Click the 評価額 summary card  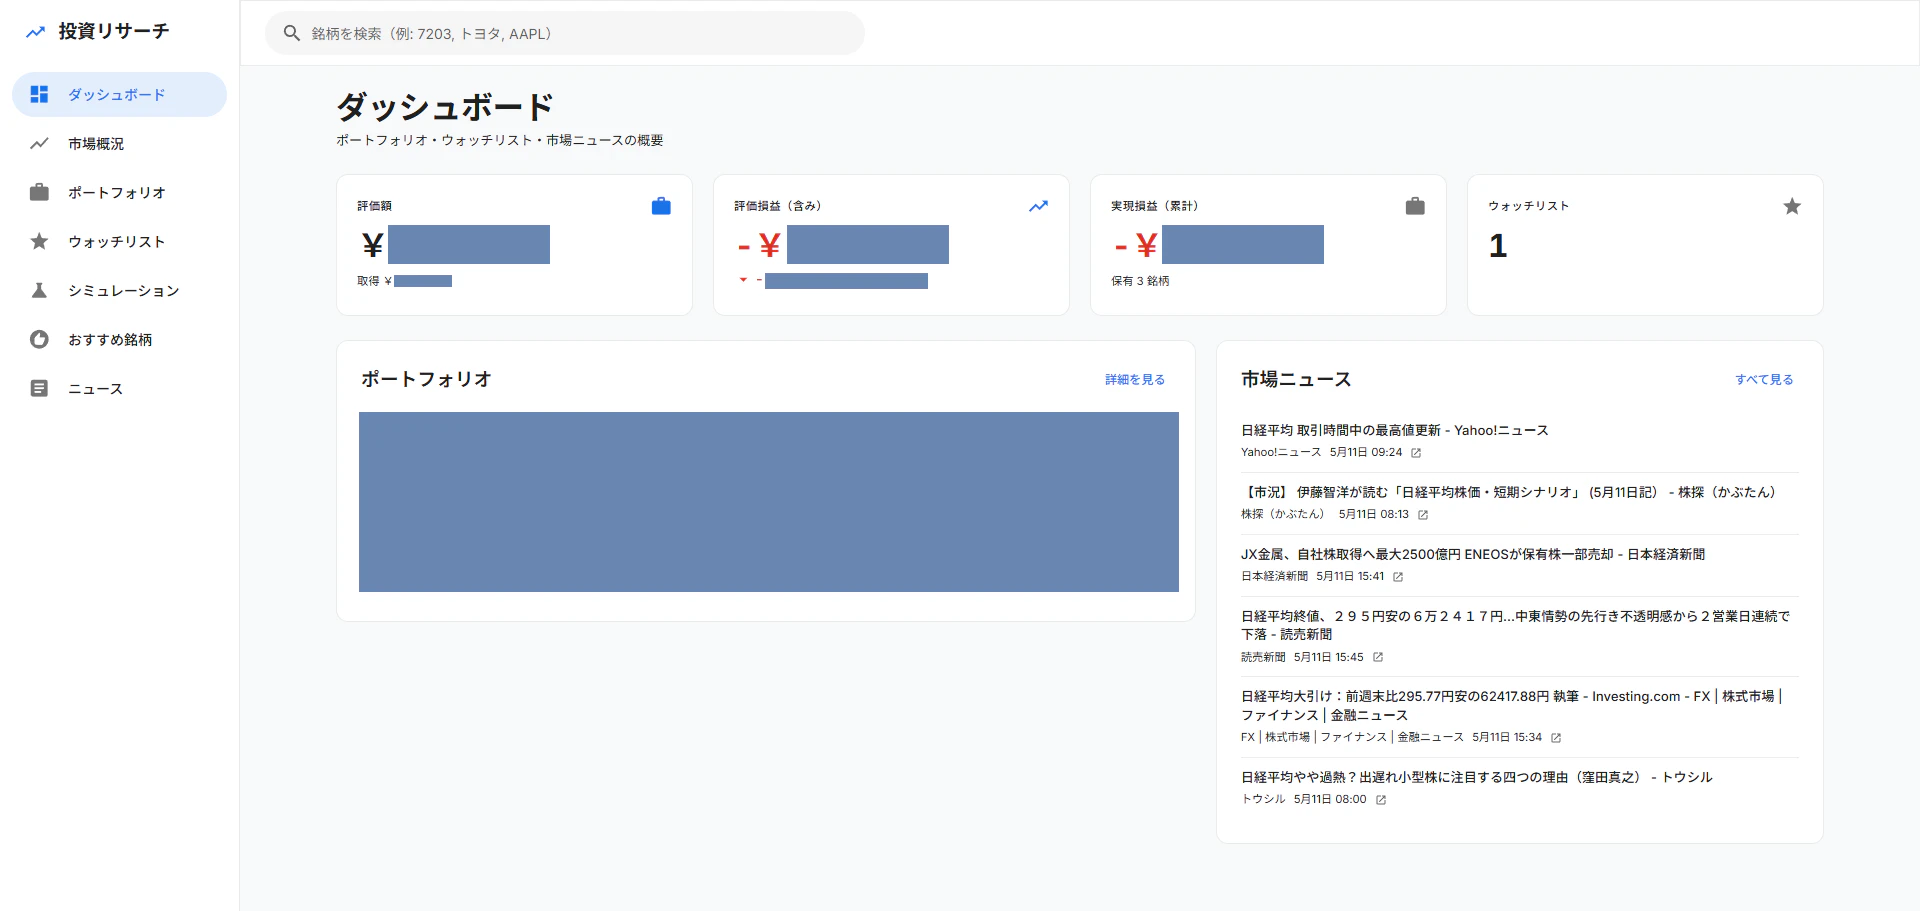point(514,245)
